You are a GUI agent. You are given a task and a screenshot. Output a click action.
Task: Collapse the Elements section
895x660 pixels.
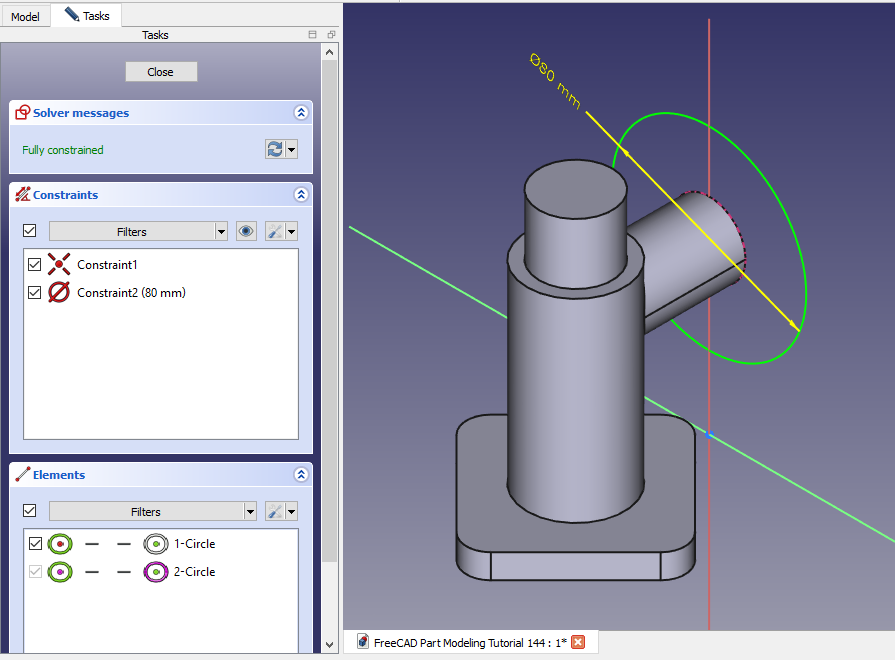(301, 475)
